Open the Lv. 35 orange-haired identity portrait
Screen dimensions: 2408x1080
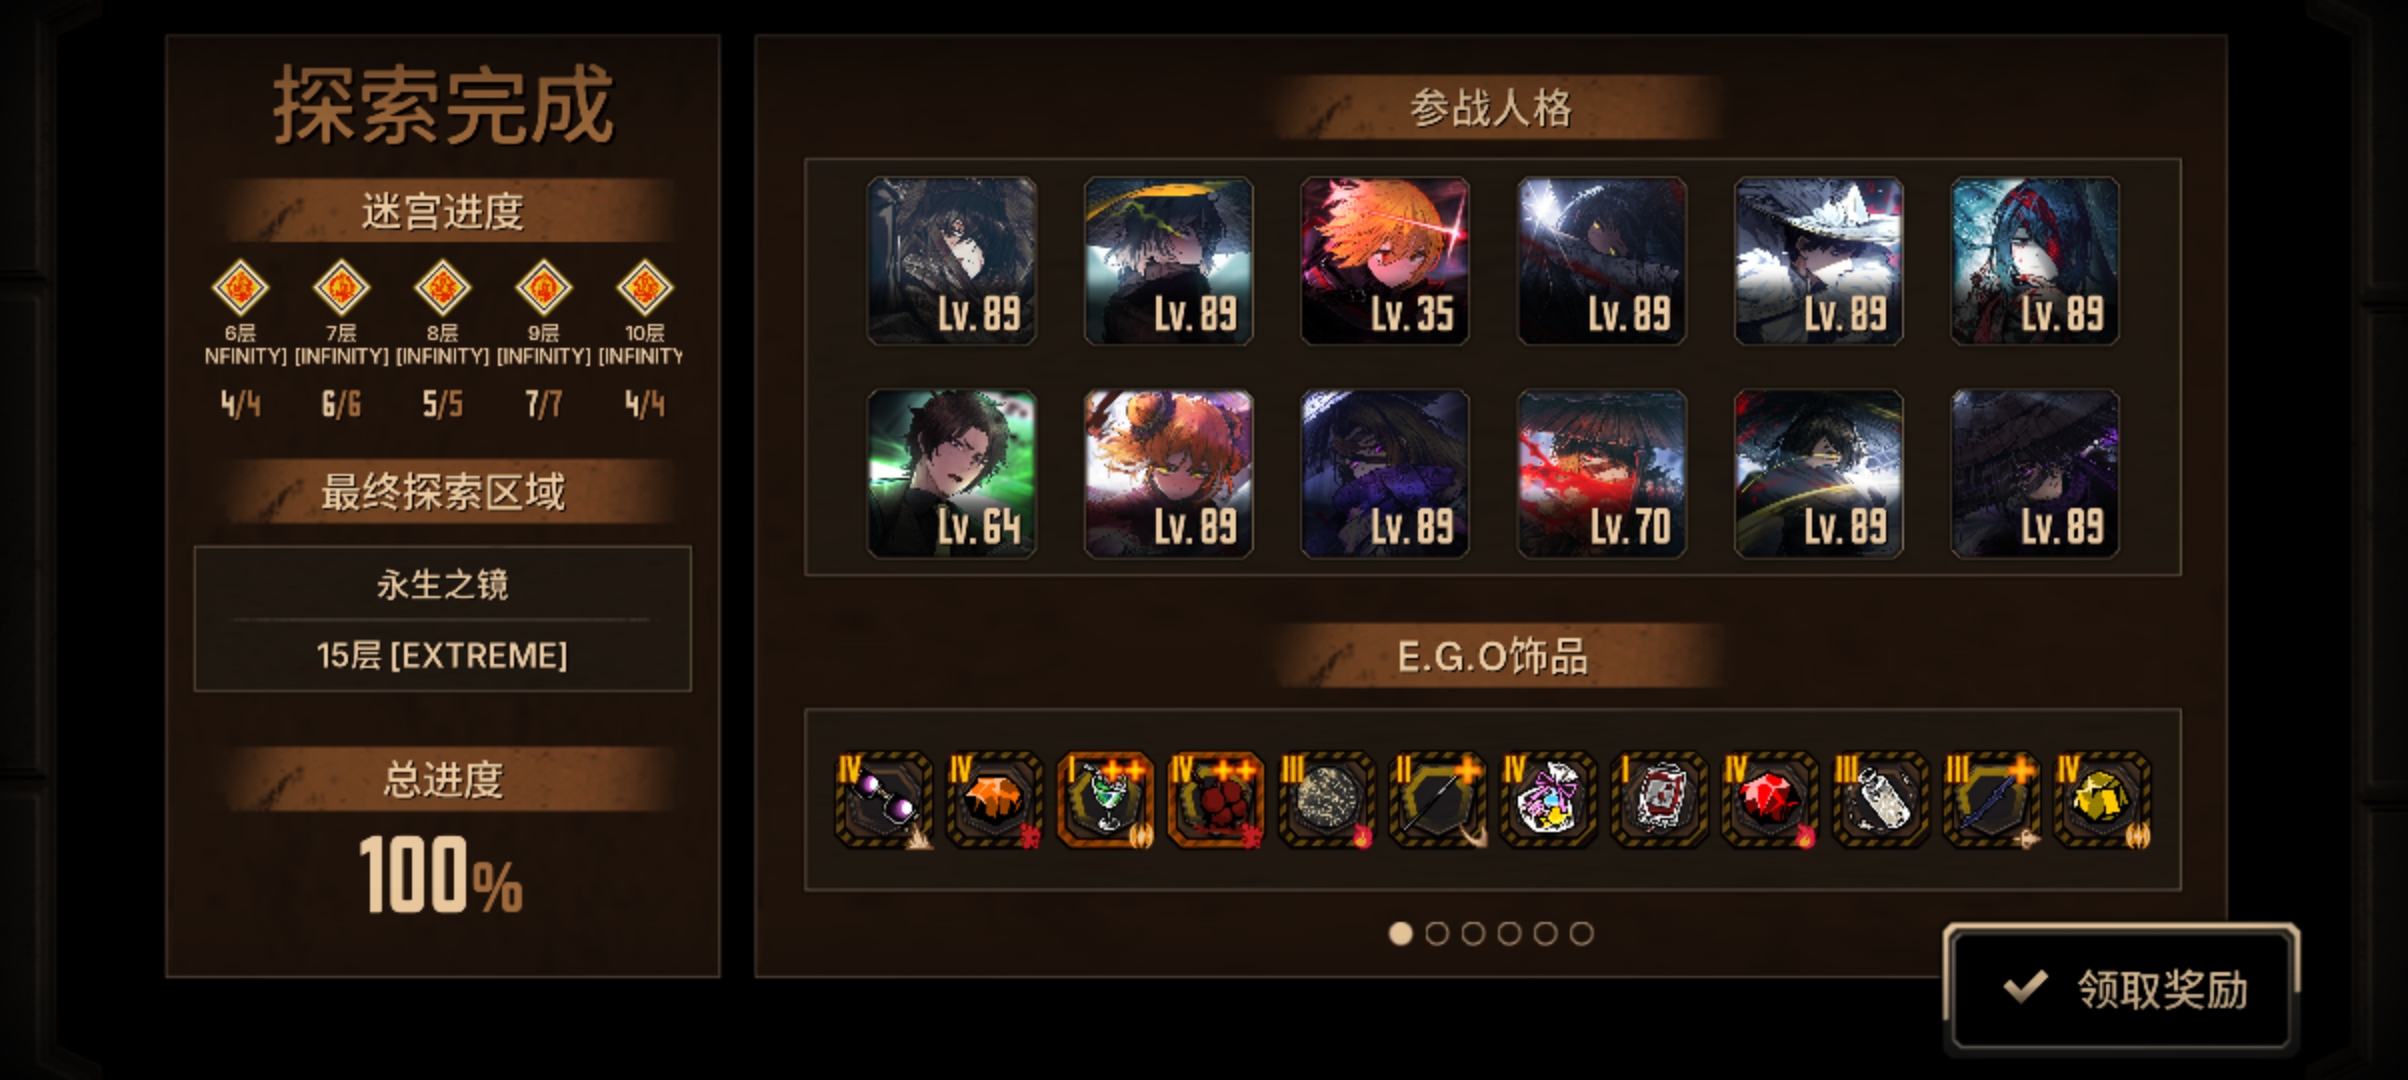[1385, 261]
